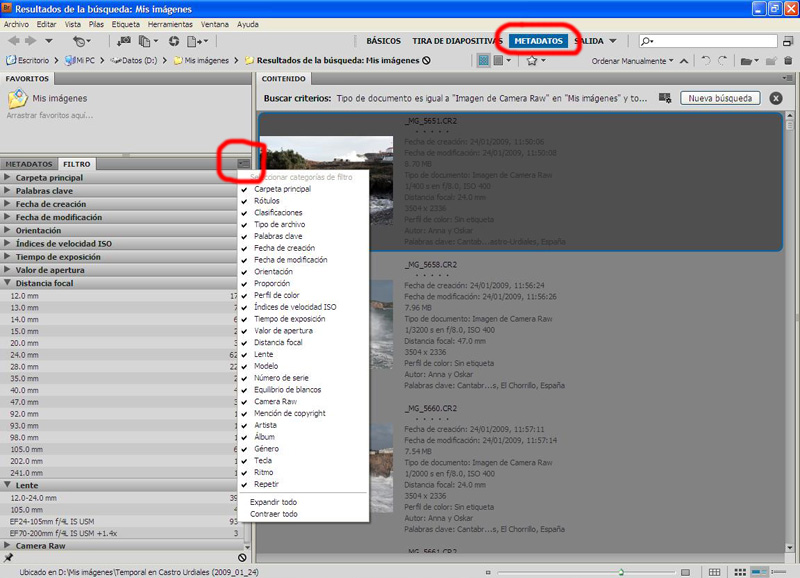This screenshot has width=800, height=578.
Task: Open the refine stack icon menu
Action: point(148,41)
